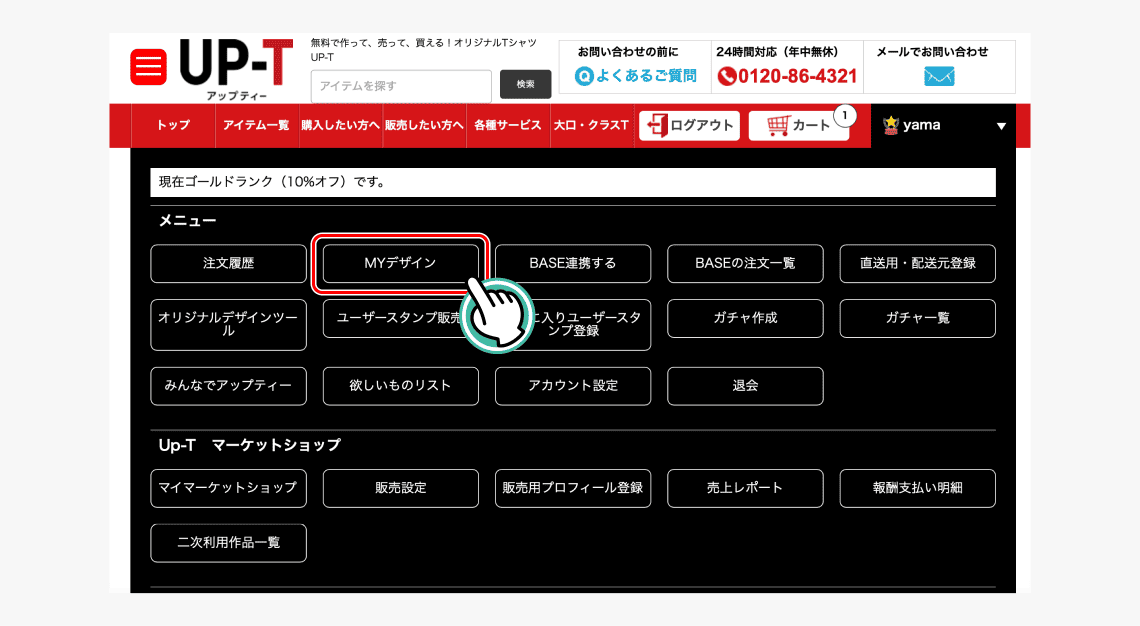
Task: Open the 各種サービス nav menu
Action: [x=508, y=126]
